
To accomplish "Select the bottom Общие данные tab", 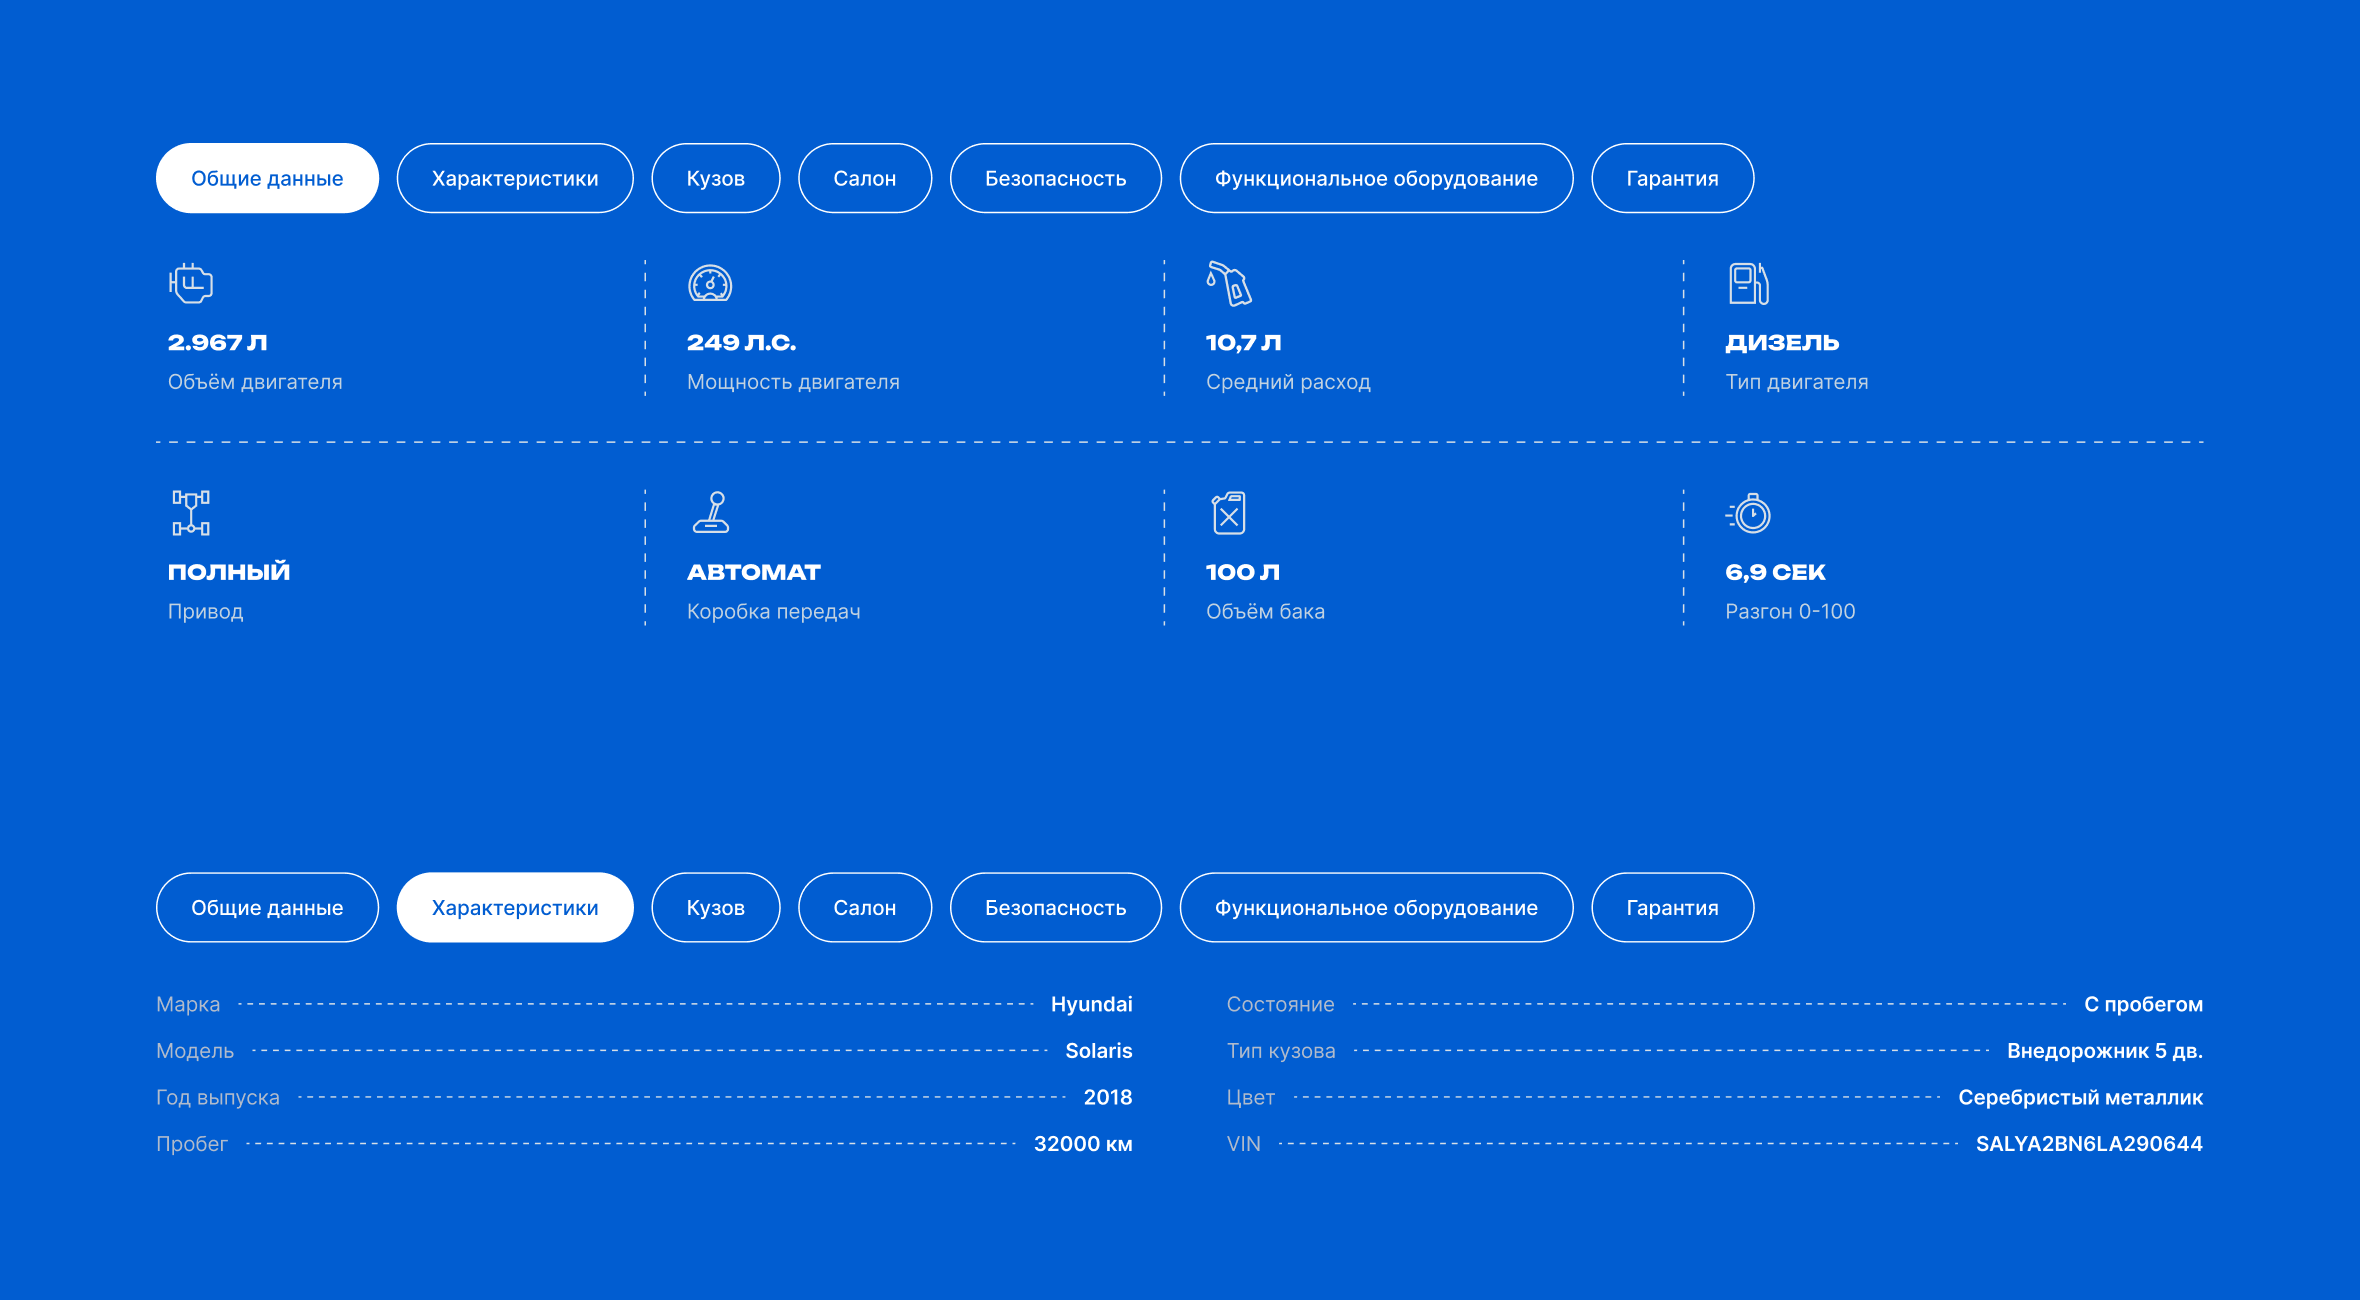I will tap(267, 907).
